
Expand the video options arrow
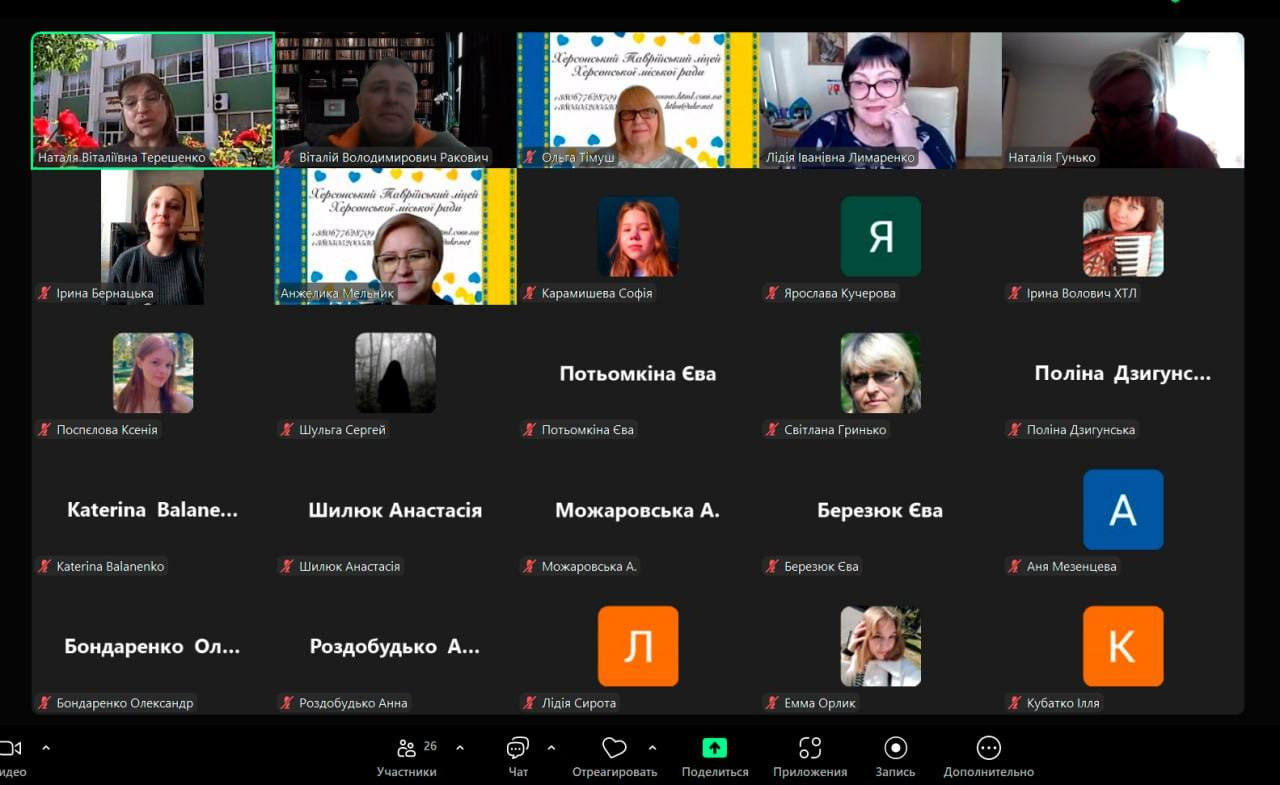pos(45,747)
